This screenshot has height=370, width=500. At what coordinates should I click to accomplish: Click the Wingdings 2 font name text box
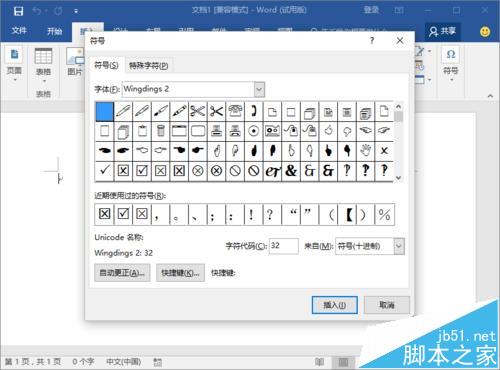(188, 89)
